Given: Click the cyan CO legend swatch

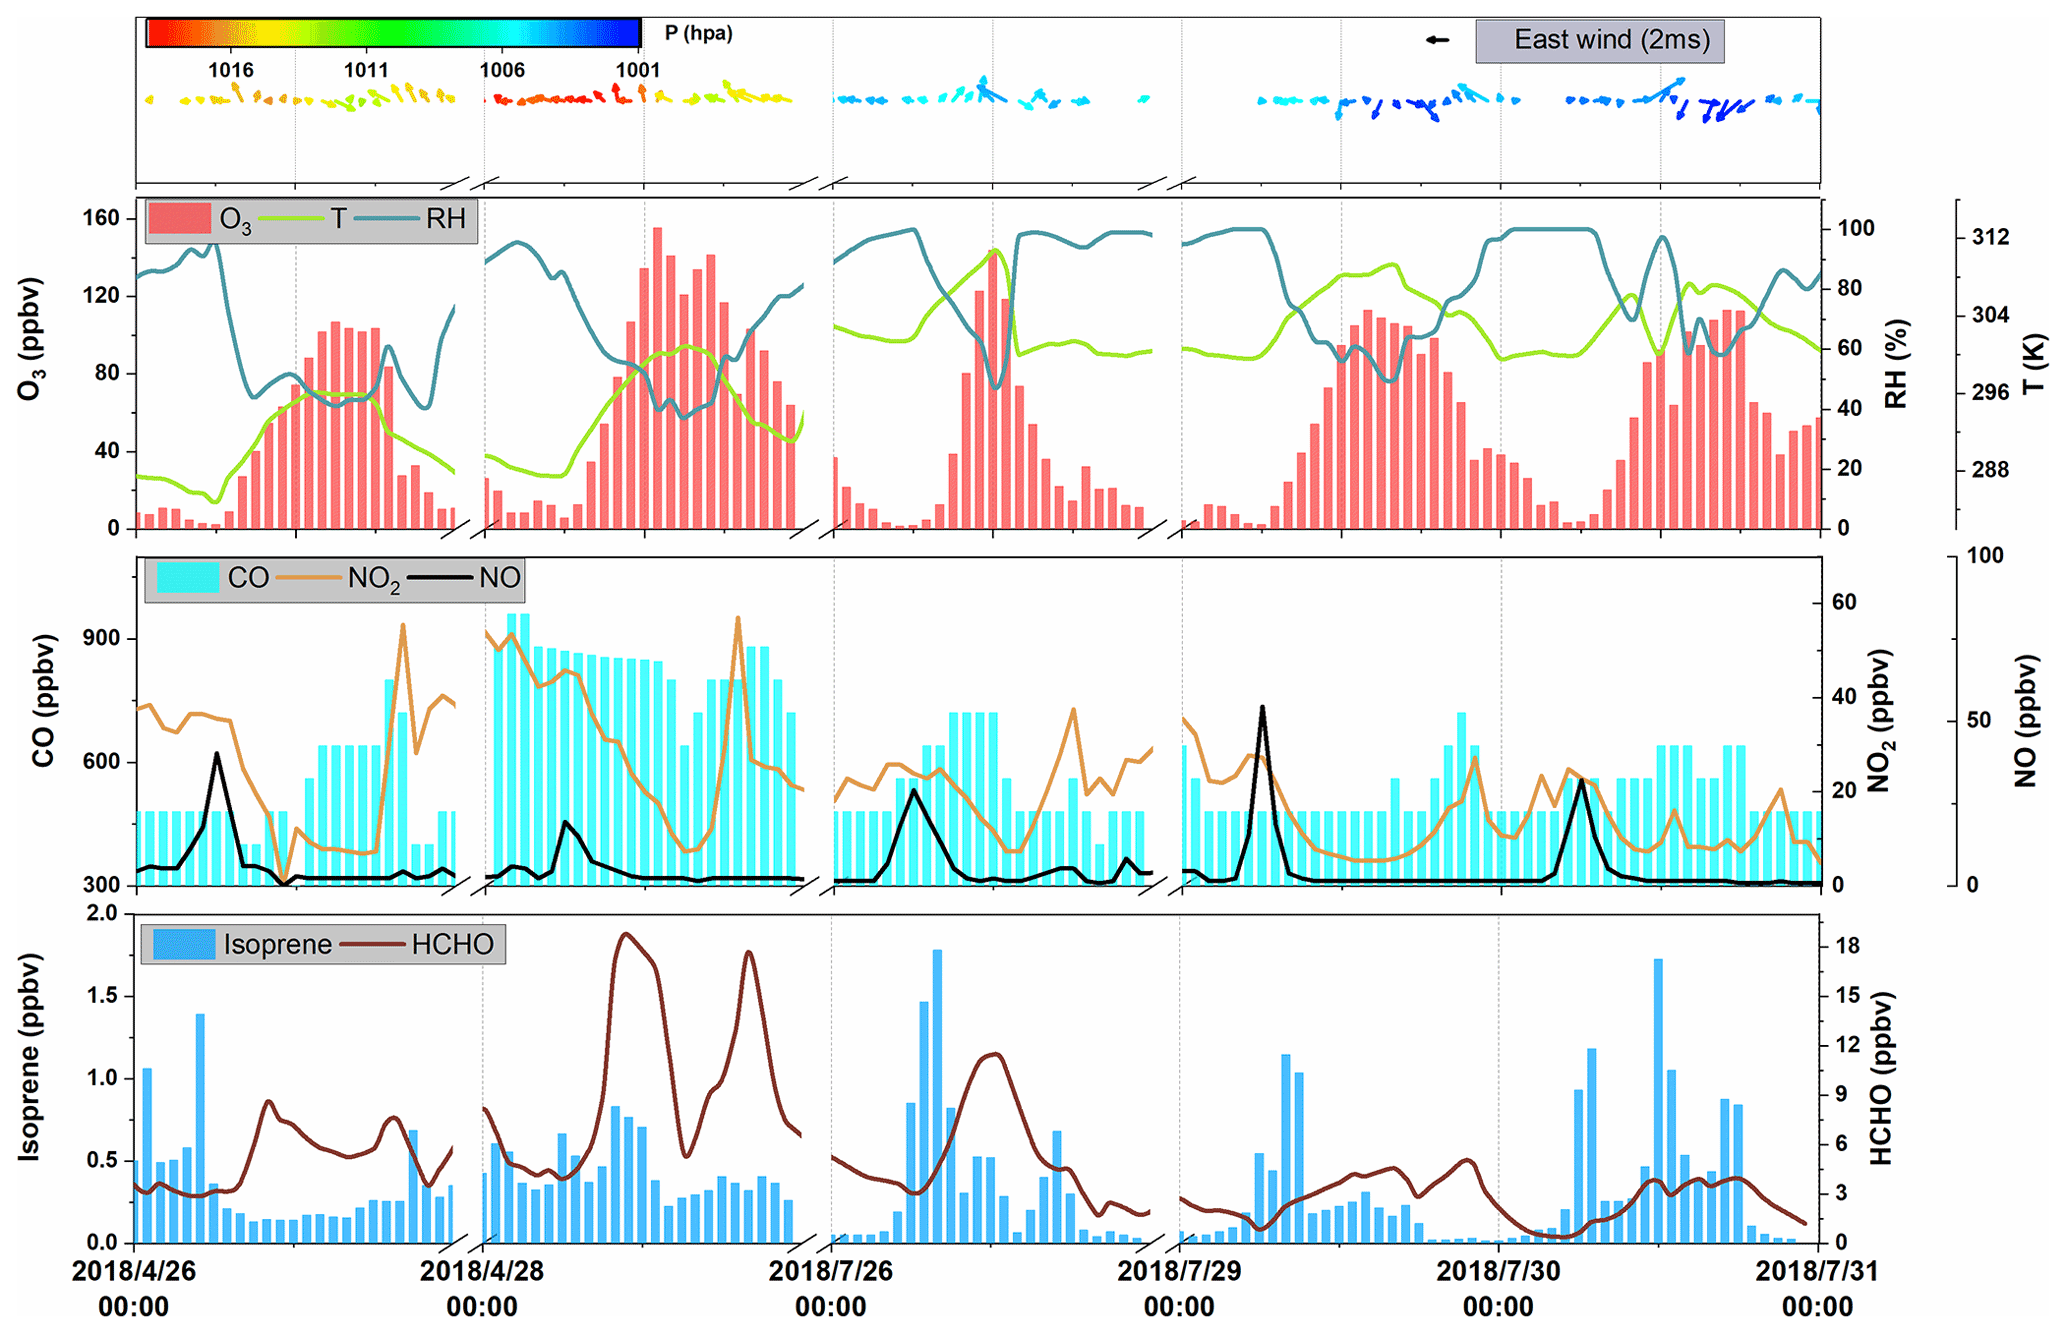Looking at the screenshot, I should (188, 578).
